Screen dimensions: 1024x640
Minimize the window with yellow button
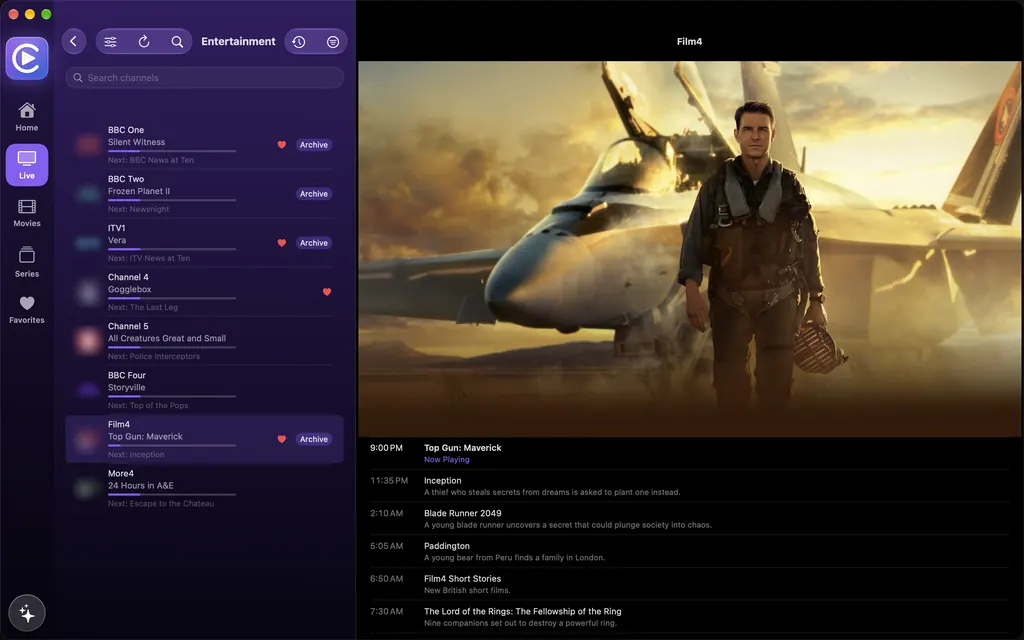click(x=29, y=14)
